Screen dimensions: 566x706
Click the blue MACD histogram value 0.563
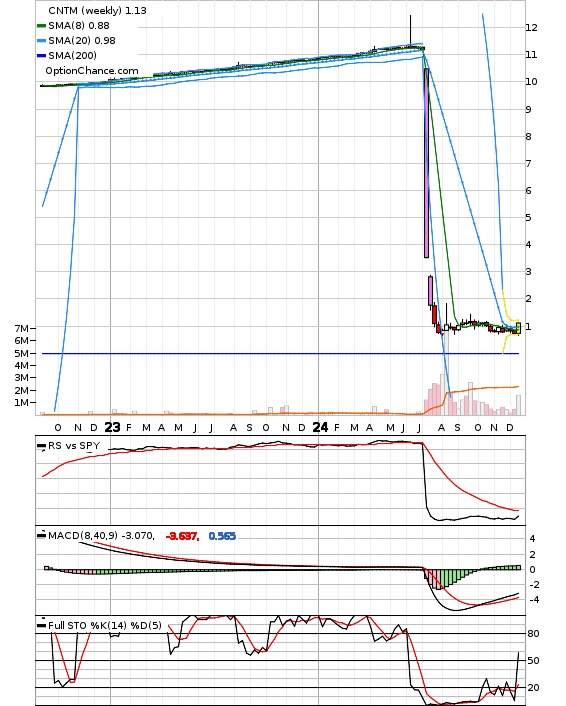[222, 536]
